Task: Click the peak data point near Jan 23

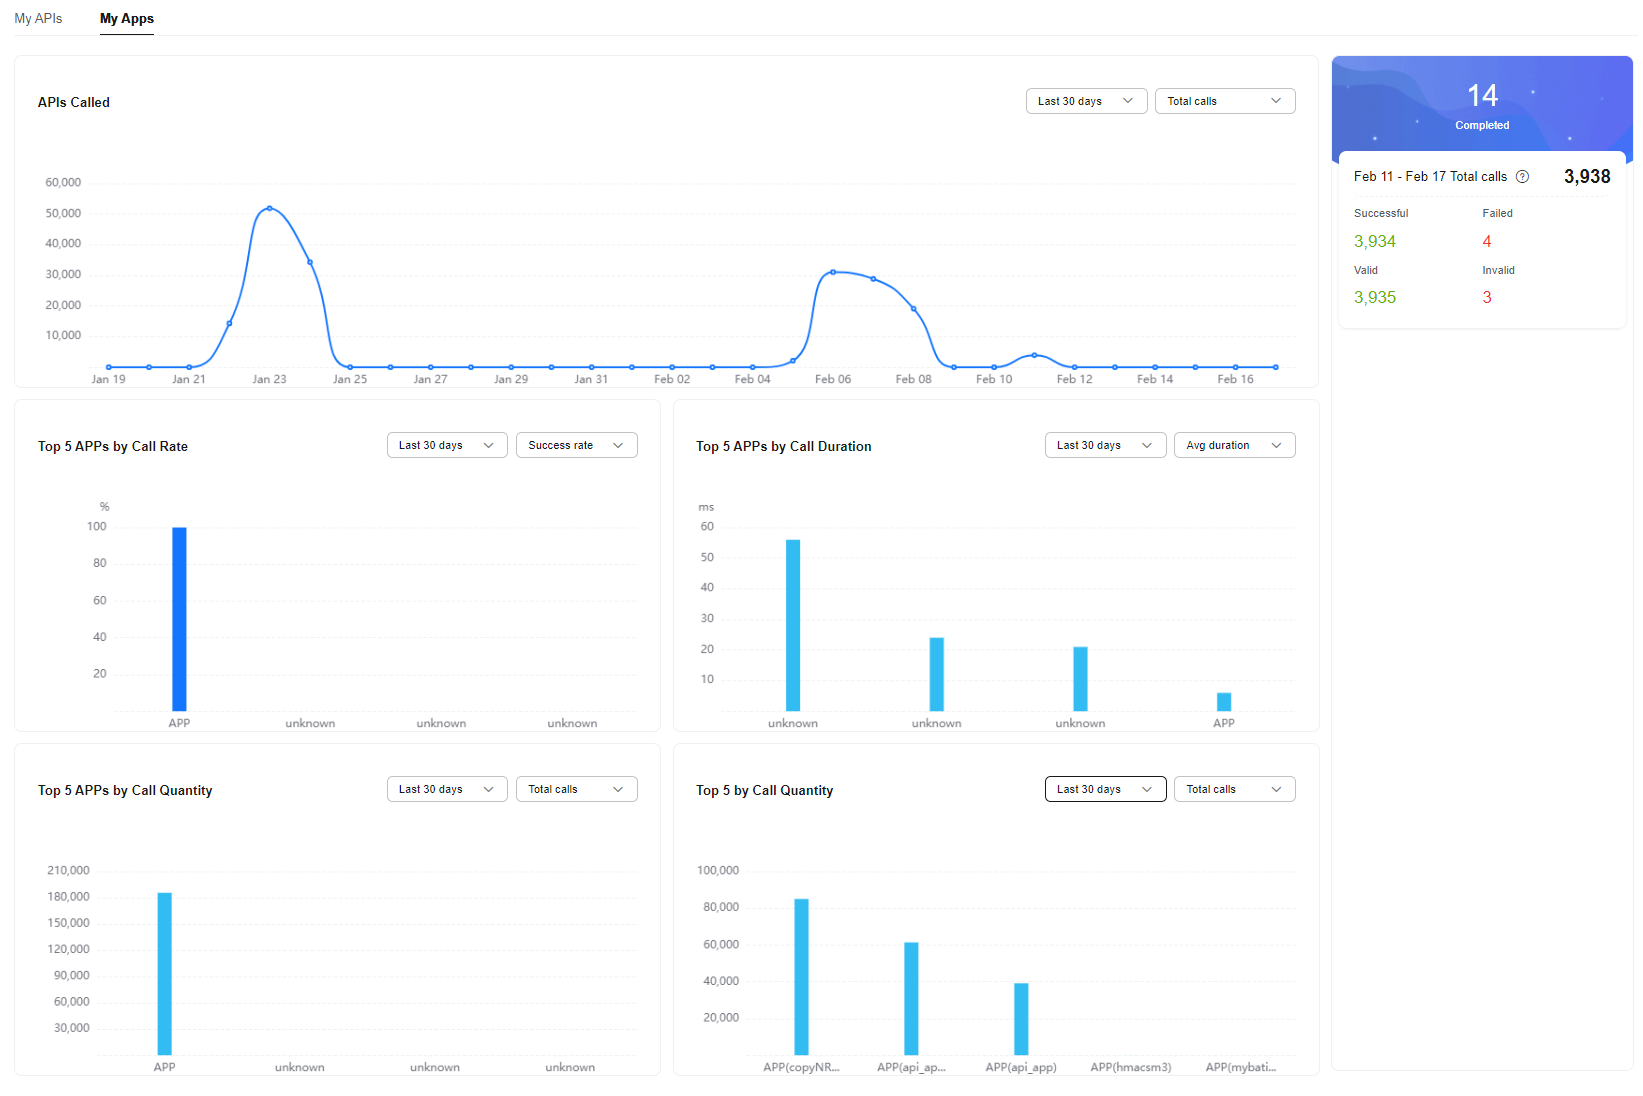Action: click(x=269, y=208)
